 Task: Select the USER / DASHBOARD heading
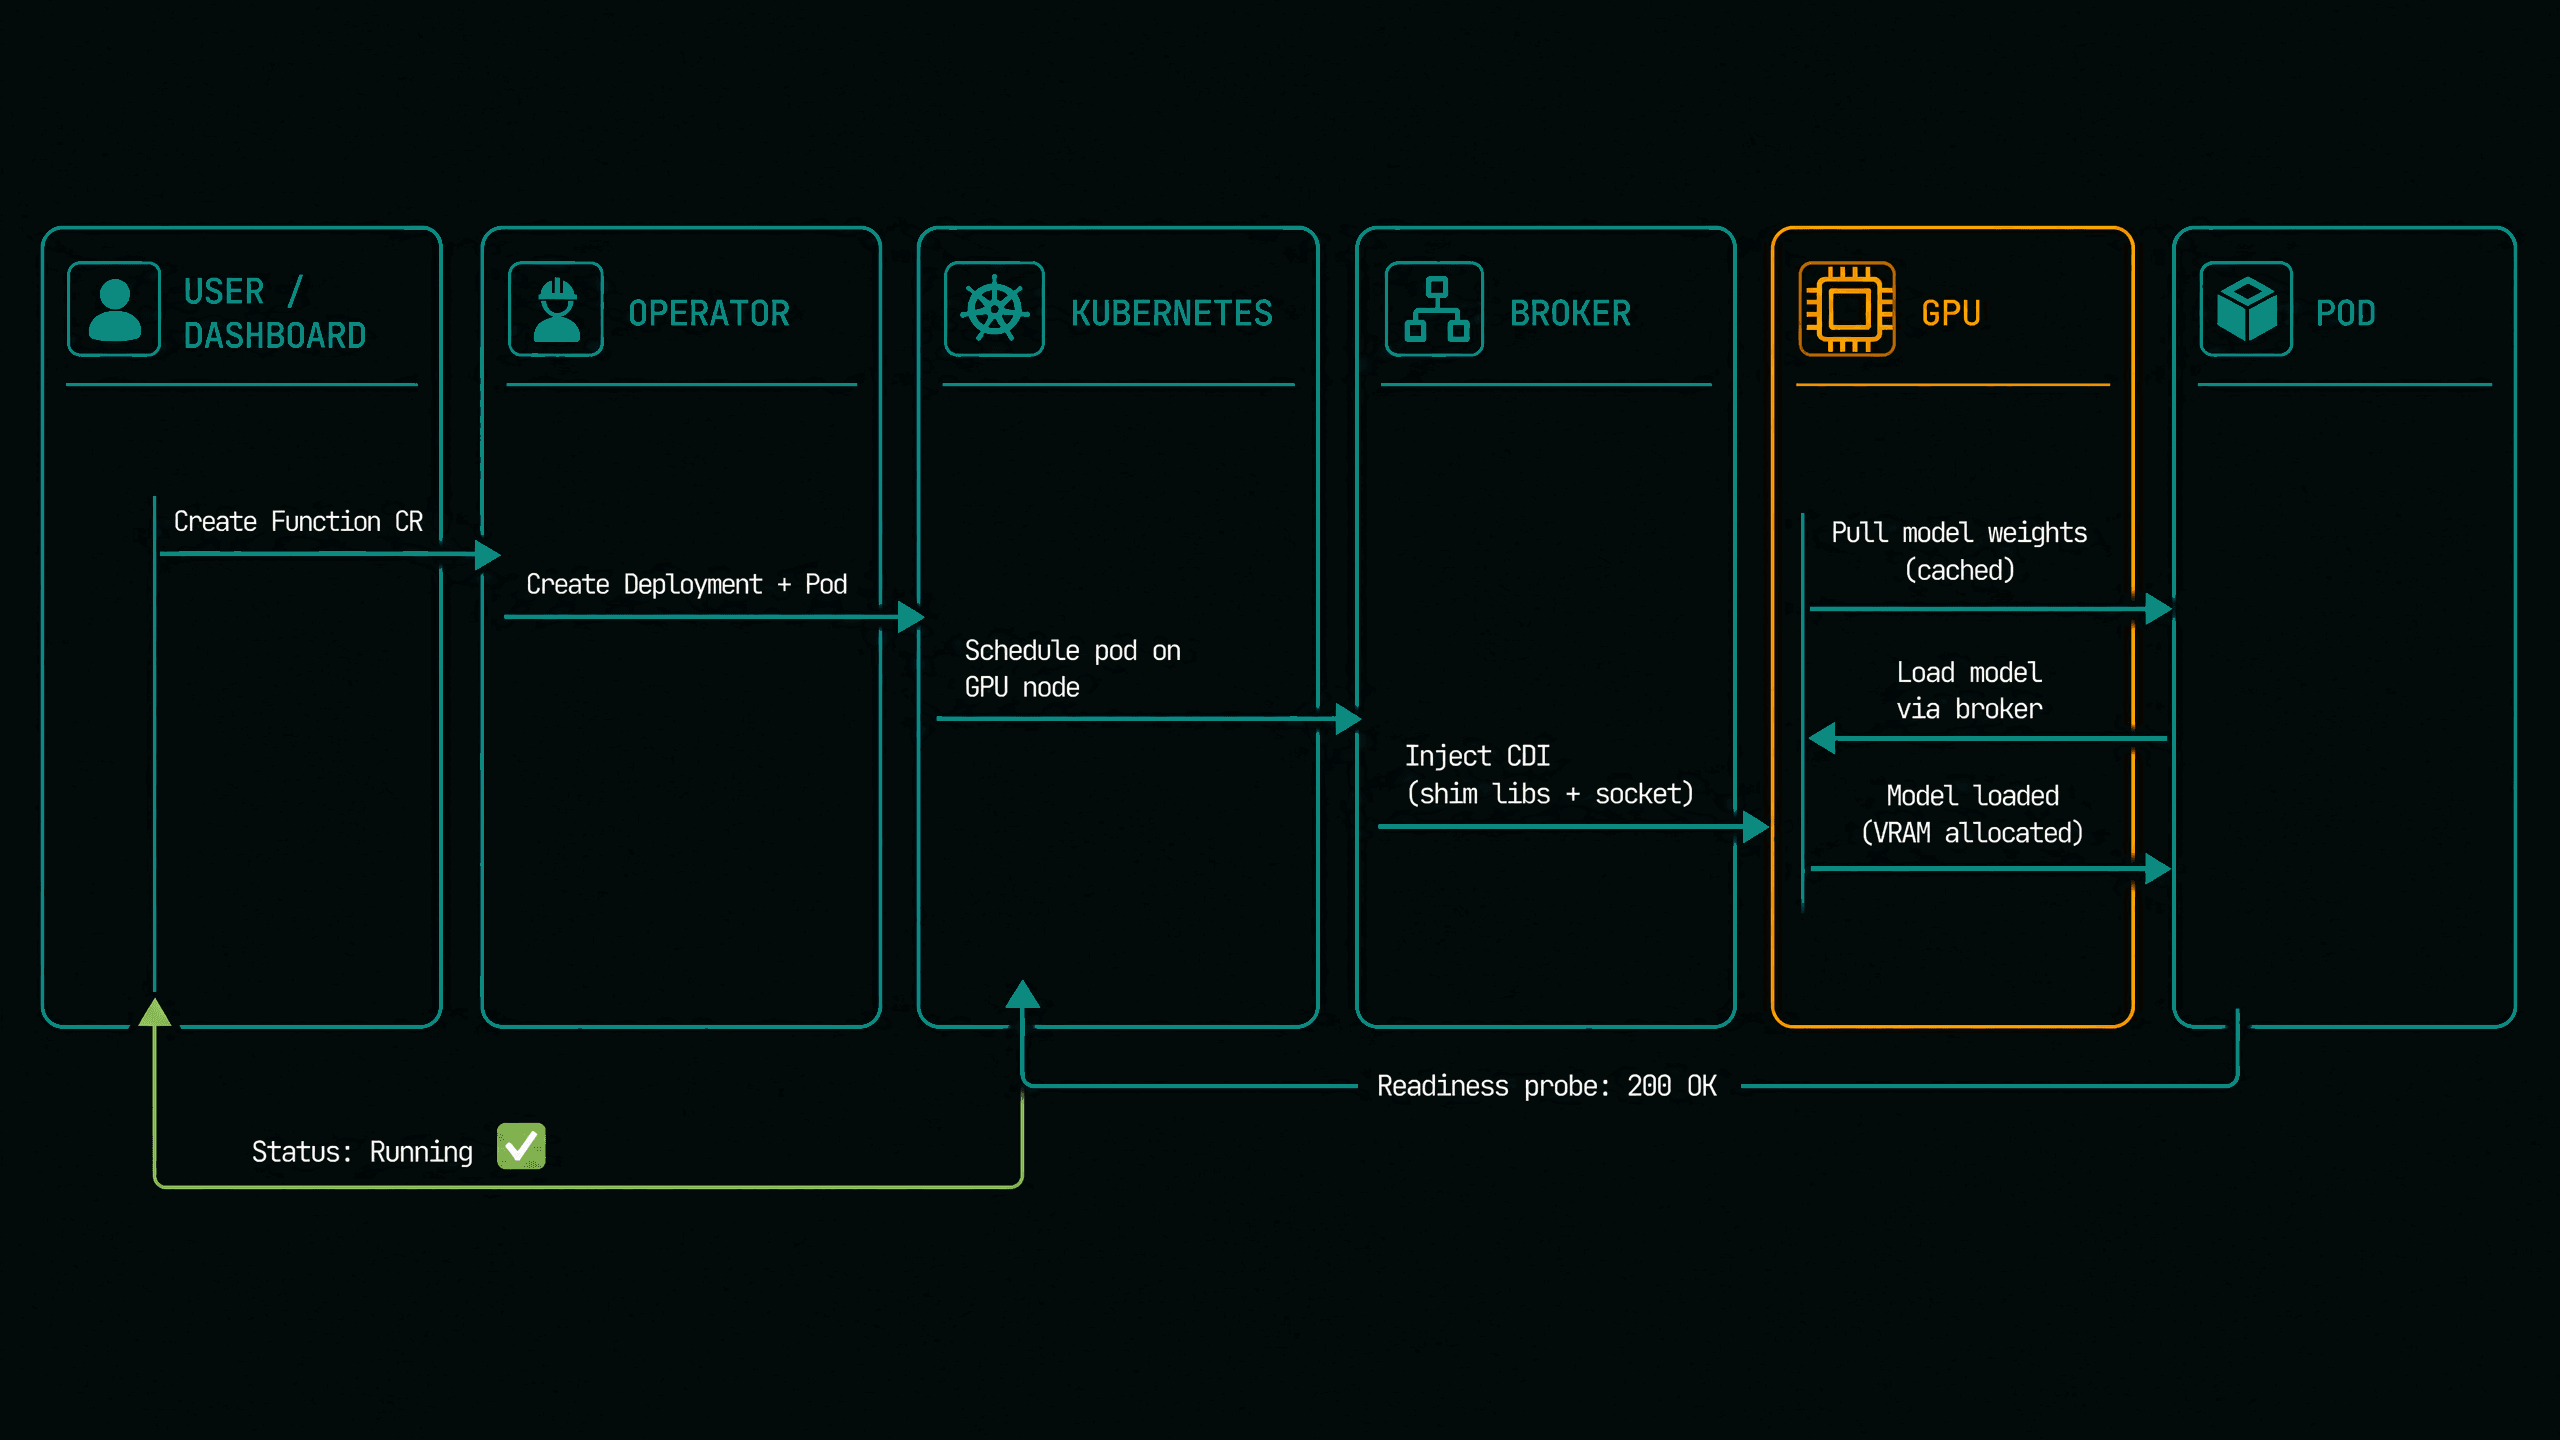coord(275,313)
